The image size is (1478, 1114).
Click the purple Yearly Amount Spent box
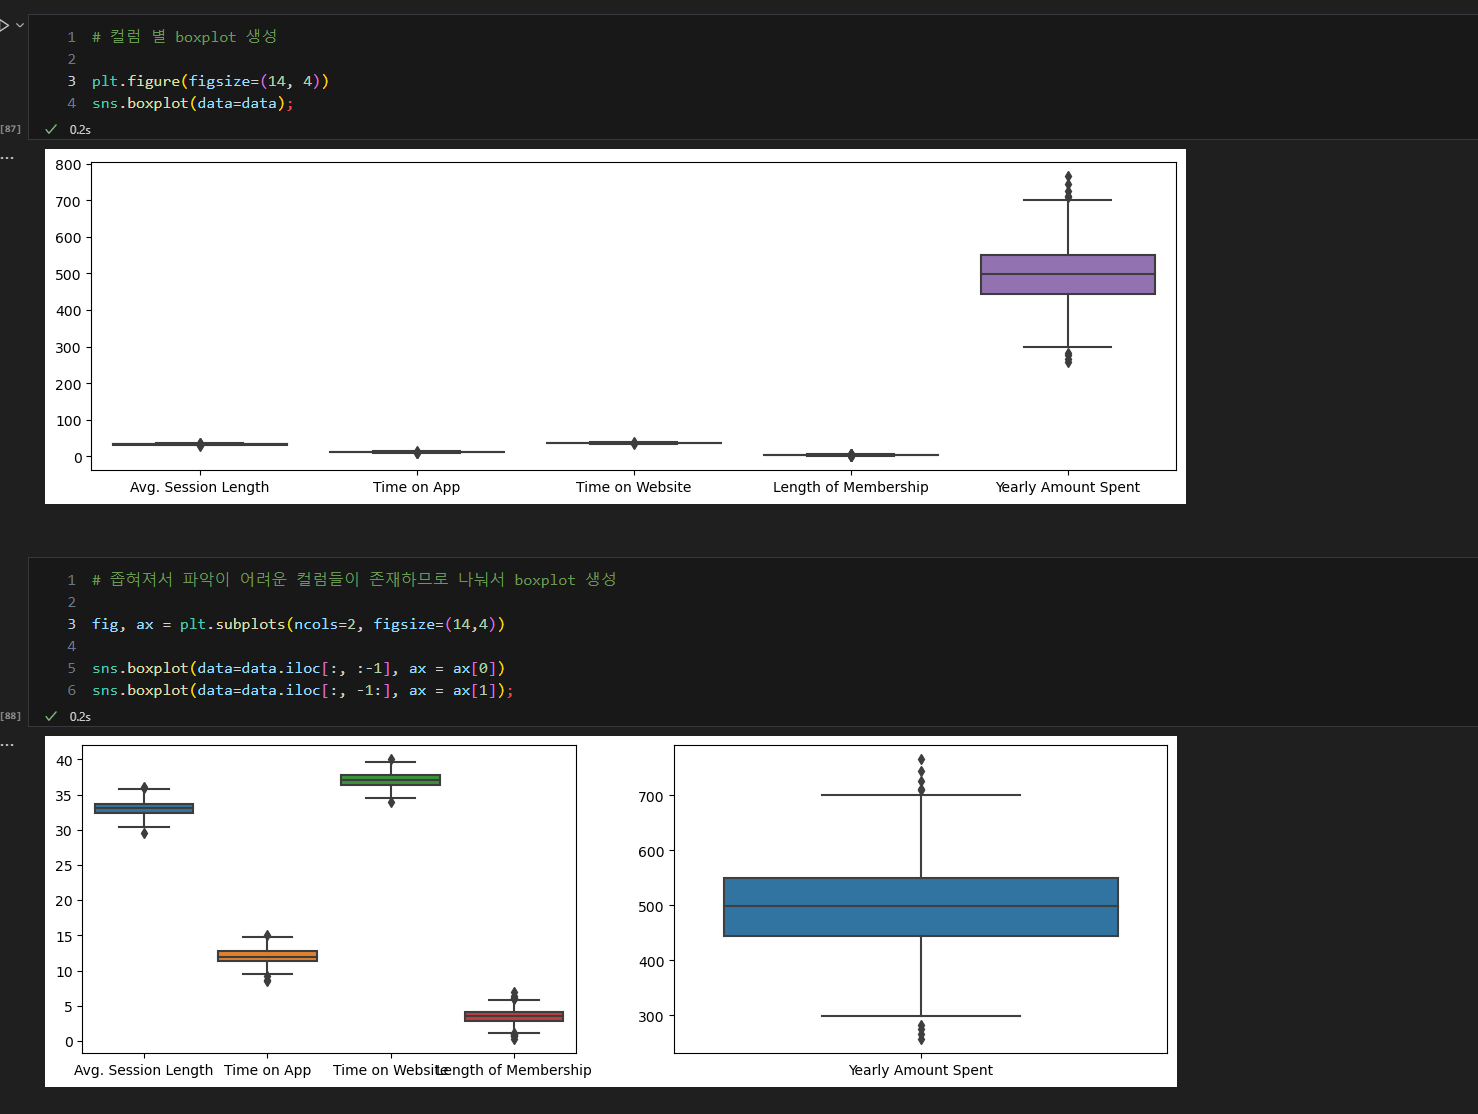[x=1068, y=274]
